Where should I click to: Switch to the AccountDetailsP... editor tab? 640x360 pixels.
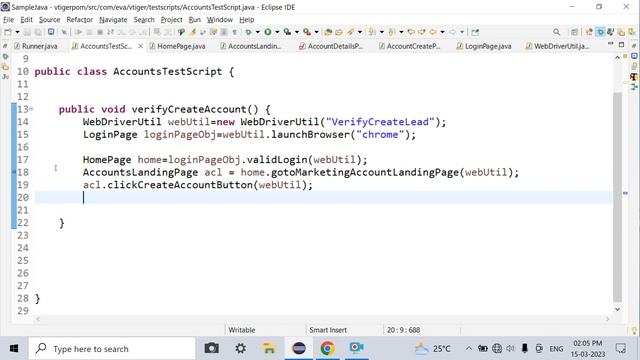coord(331,46)
